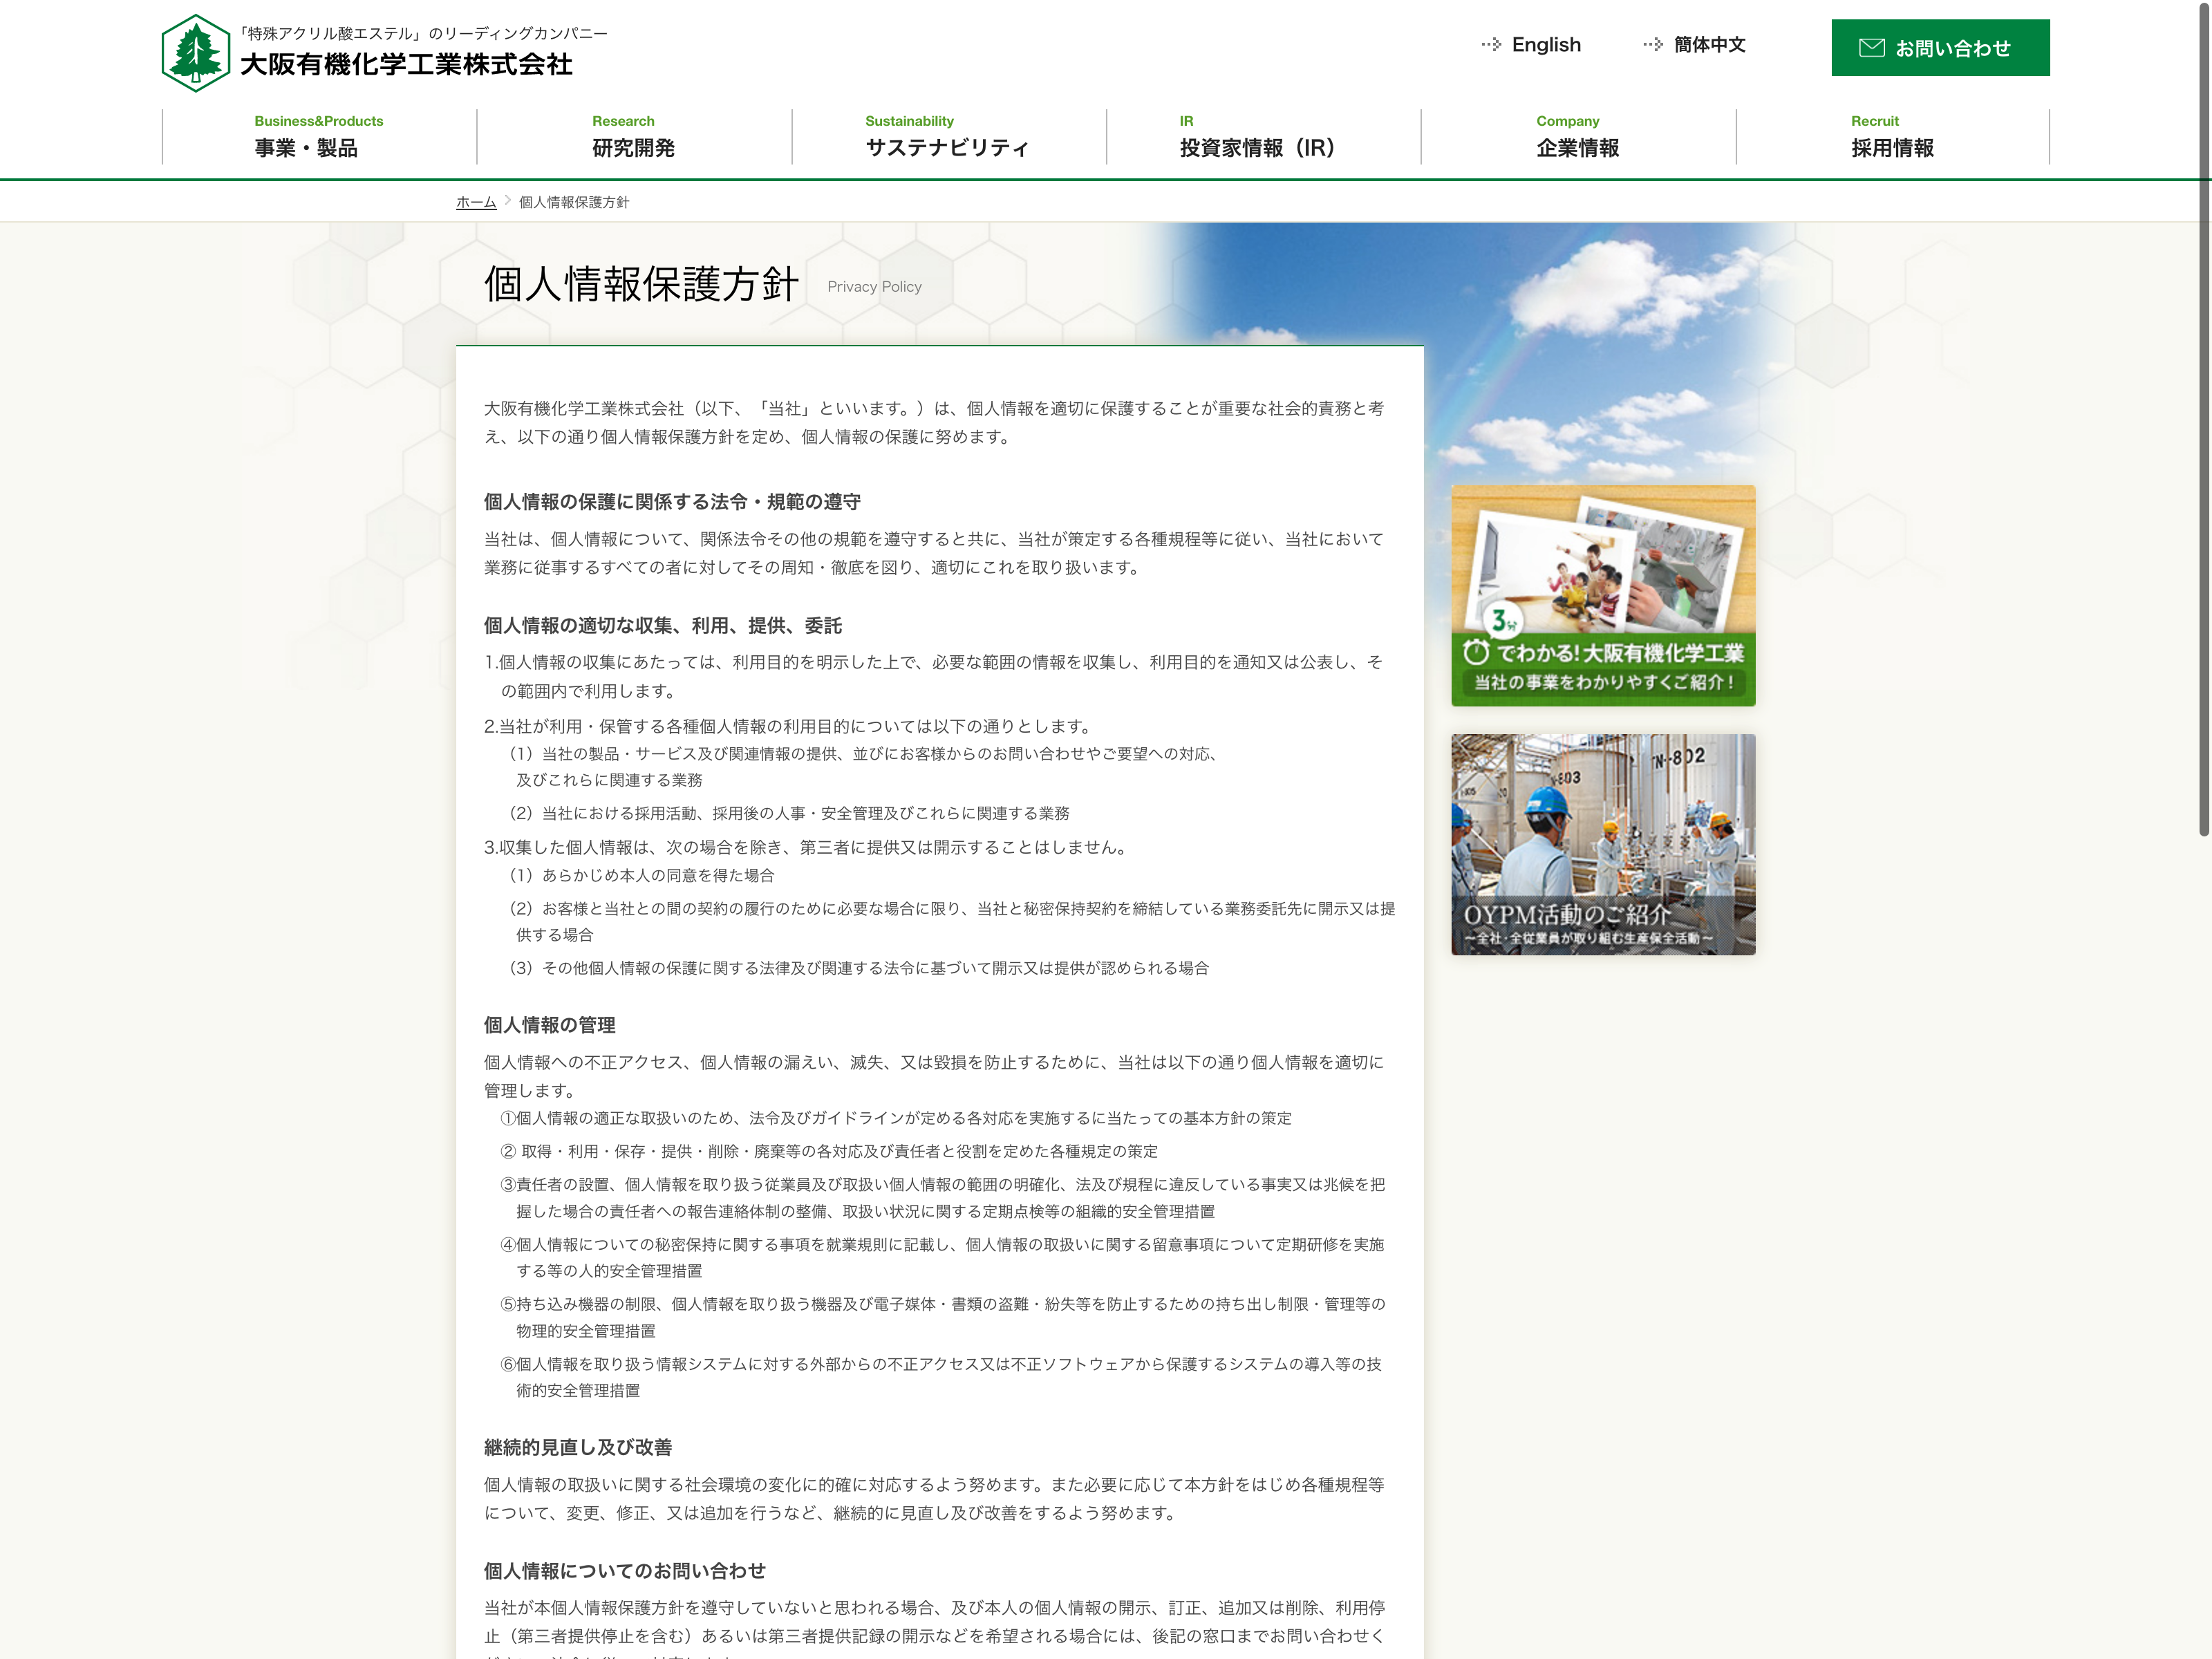
Task: Switch site language to 簡体中文
Action: [x=1709, y=45]
